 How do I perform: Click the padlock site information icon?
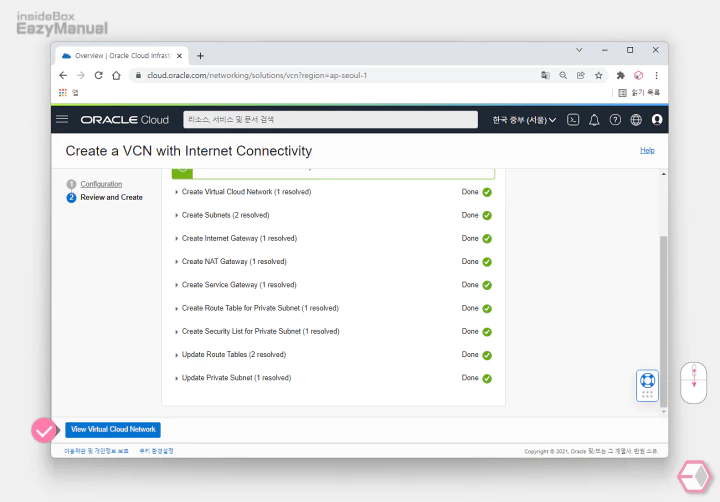[138, 75]
